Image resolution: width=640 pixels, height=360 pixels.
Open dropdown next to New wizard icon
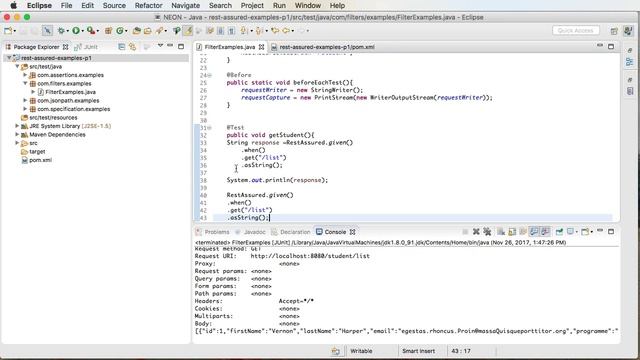pyautogui.click(x=15, y=31)
